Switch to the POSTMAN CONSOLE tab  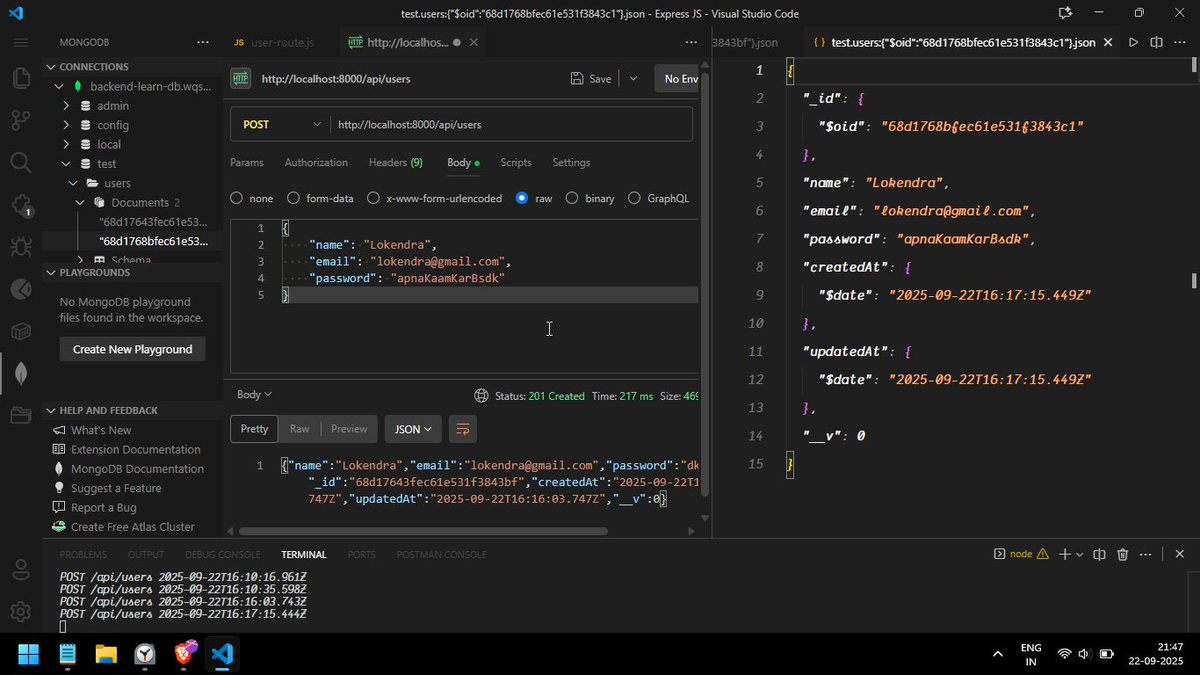tap(441, 554)
